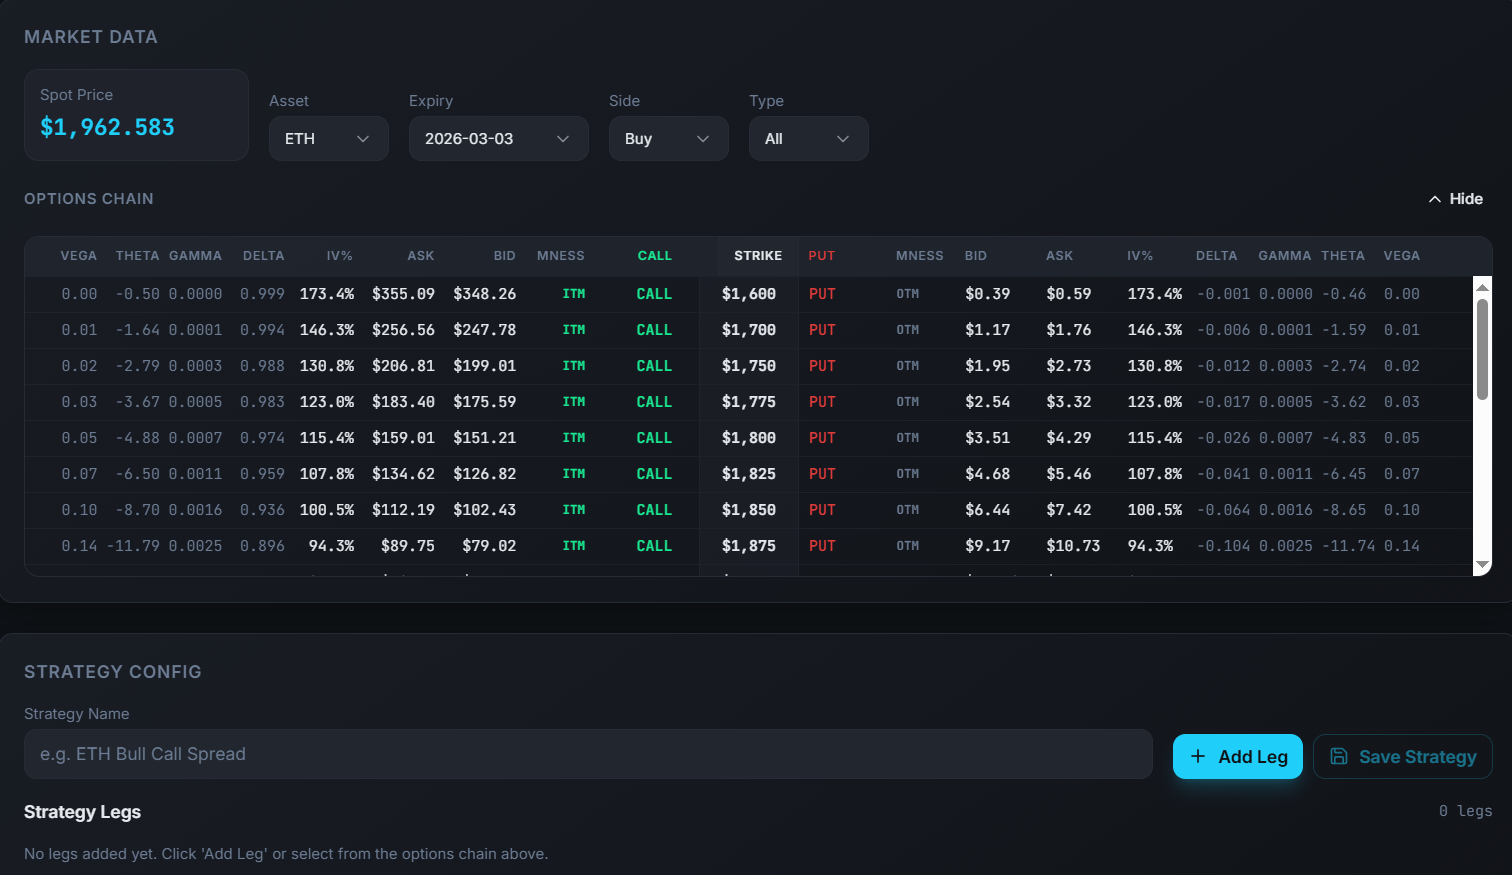The height and width of the screenshot is (875, 1512).
Task: Click the $1,800 strike cell
Action: [749, 438]
